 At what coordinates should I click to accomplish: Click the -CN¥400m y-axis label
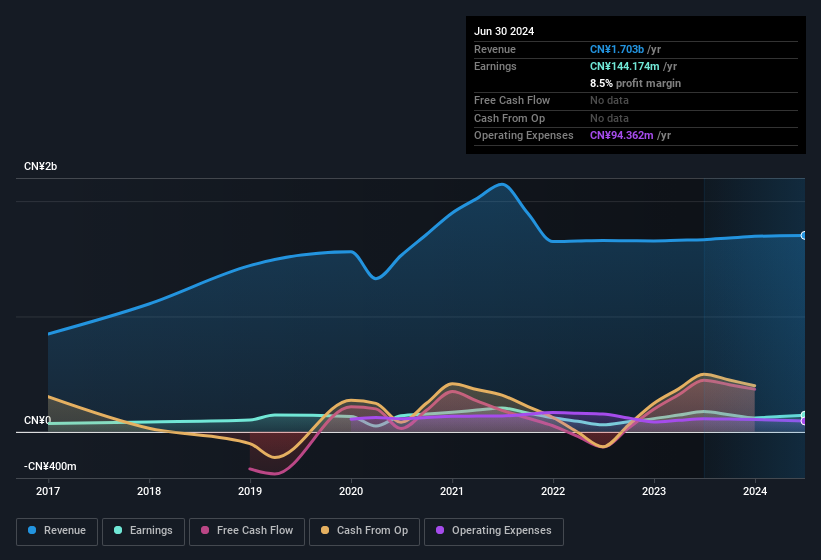click(x=50, y=466)
